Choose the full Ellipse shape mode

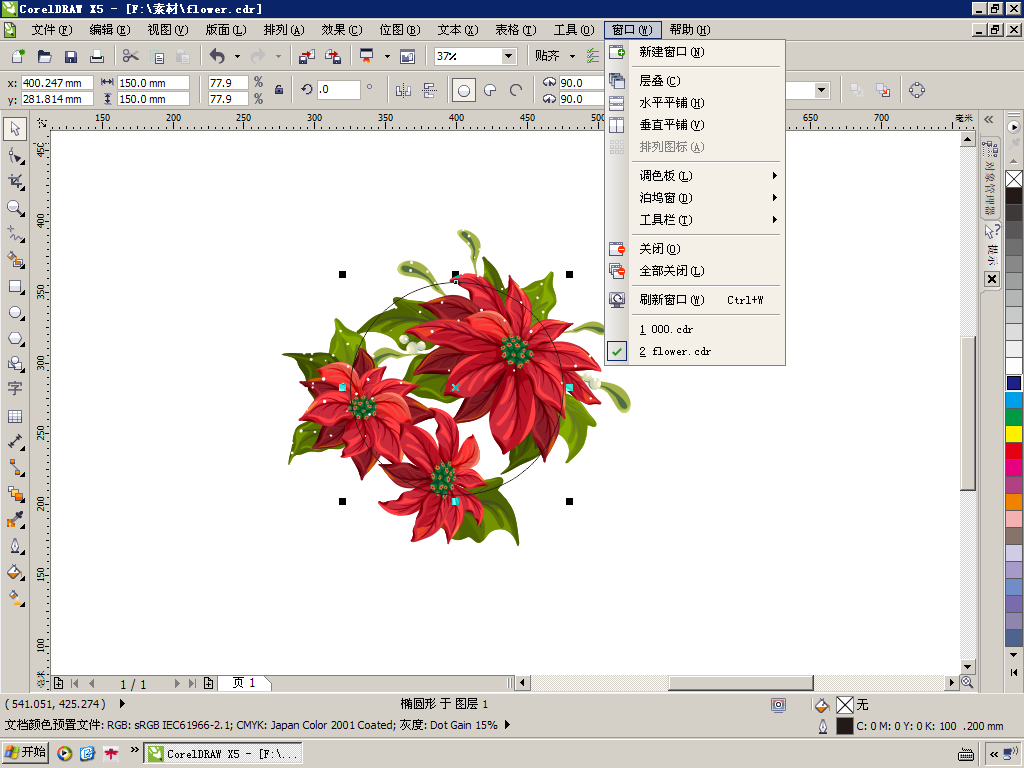[x=464, y=90]
